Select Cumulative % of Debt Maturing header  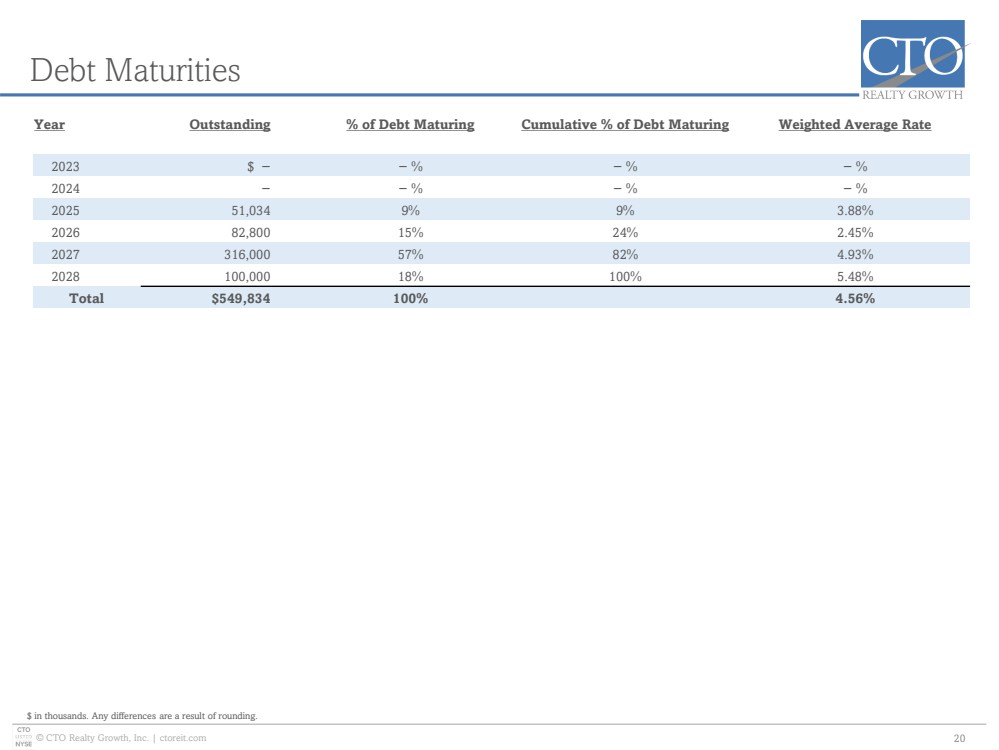(625, 124)
